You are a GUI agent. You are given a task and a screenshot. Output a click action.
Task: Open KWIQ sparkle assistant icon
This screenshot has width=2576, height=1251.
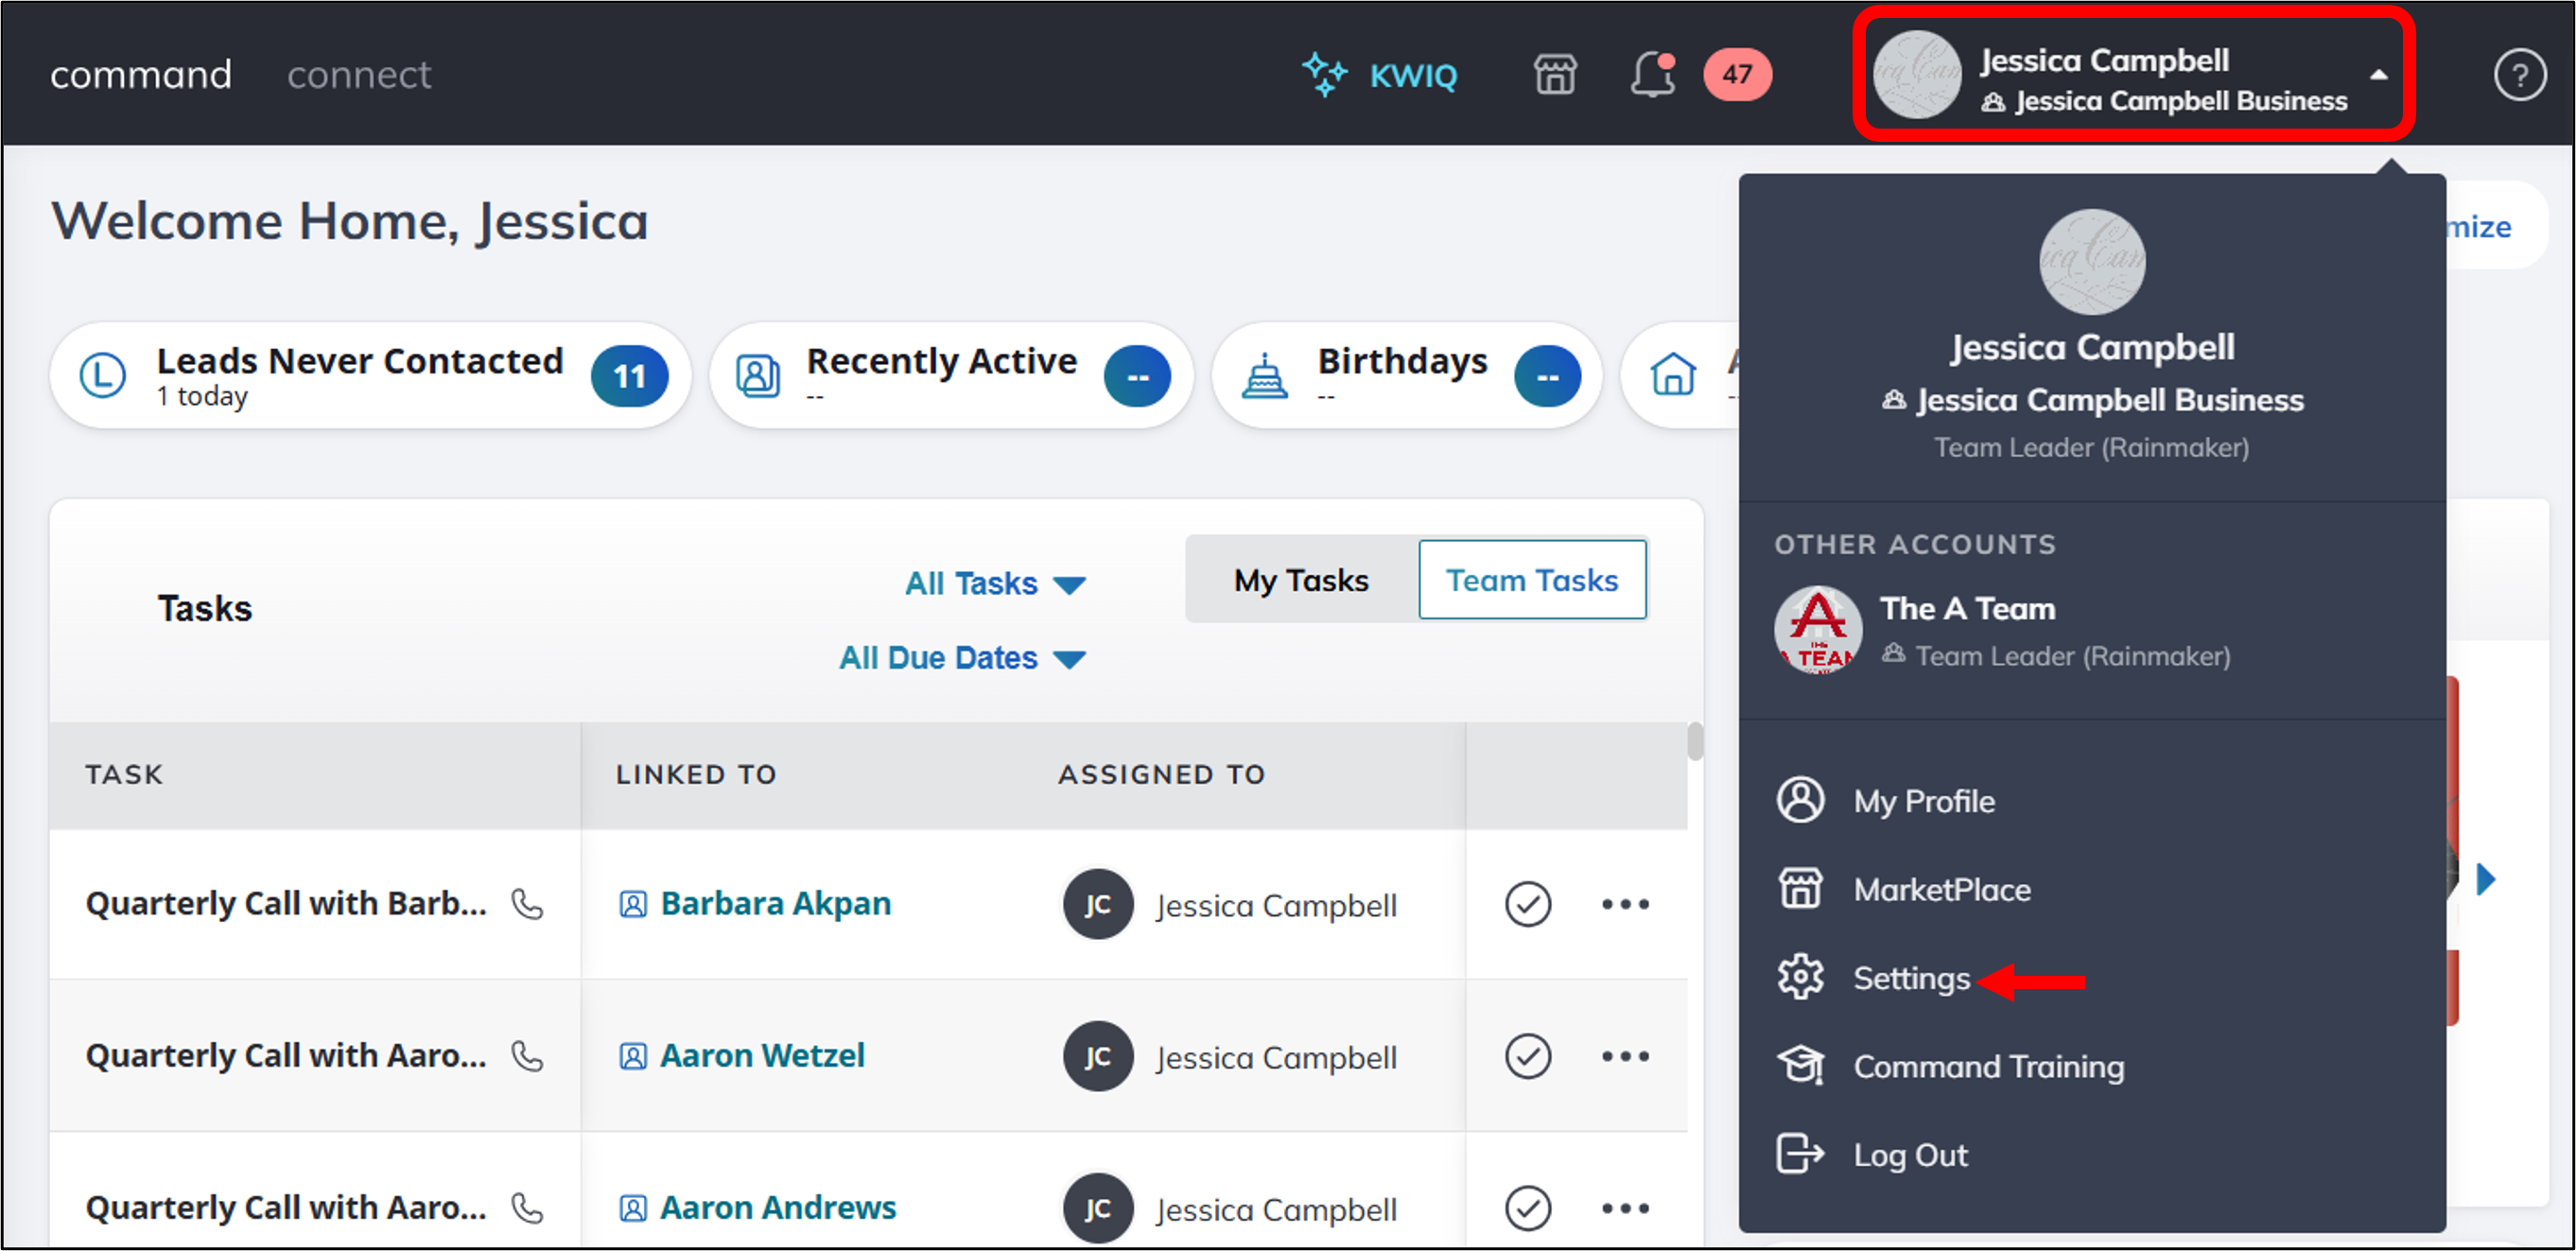[1325, 75]
